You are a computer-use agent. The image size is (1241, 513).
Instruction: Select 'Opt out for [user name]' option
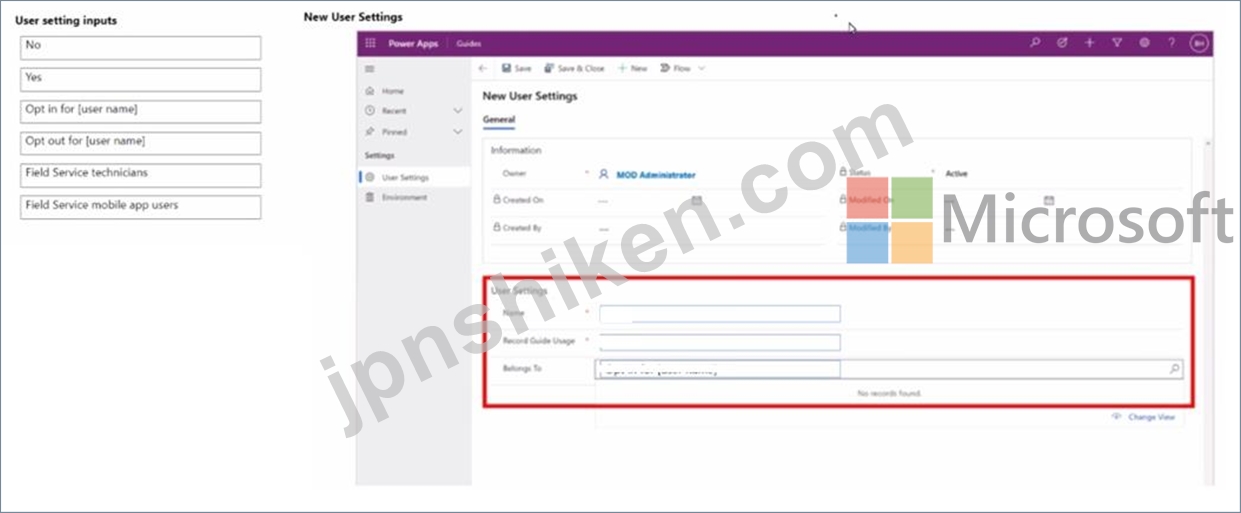[x=141, y=143]
